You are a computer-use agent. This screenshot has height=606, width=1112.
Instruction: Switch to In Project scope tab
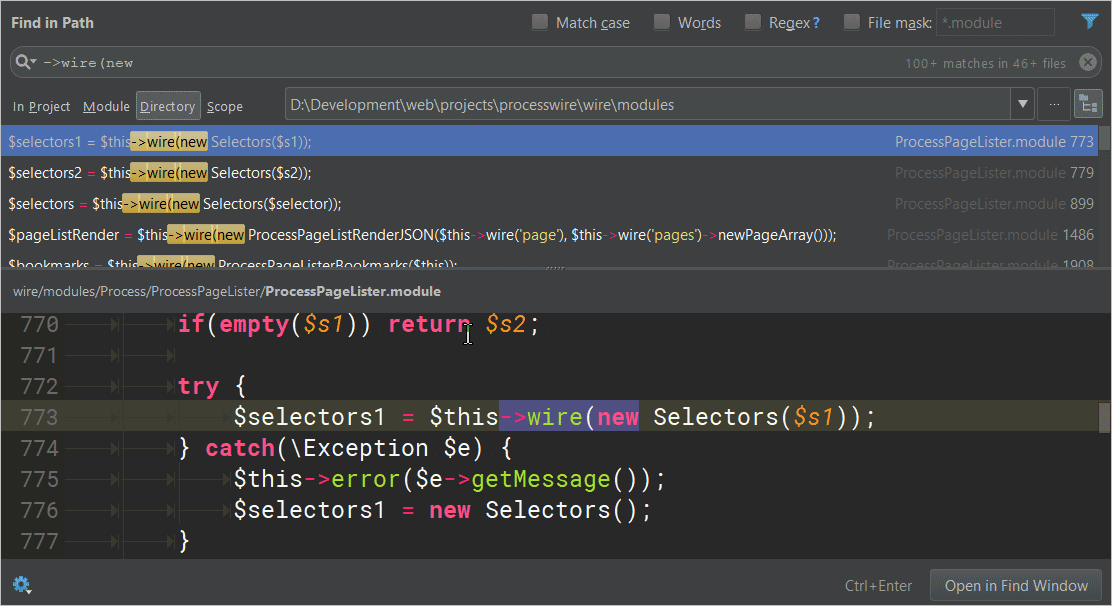42,106
